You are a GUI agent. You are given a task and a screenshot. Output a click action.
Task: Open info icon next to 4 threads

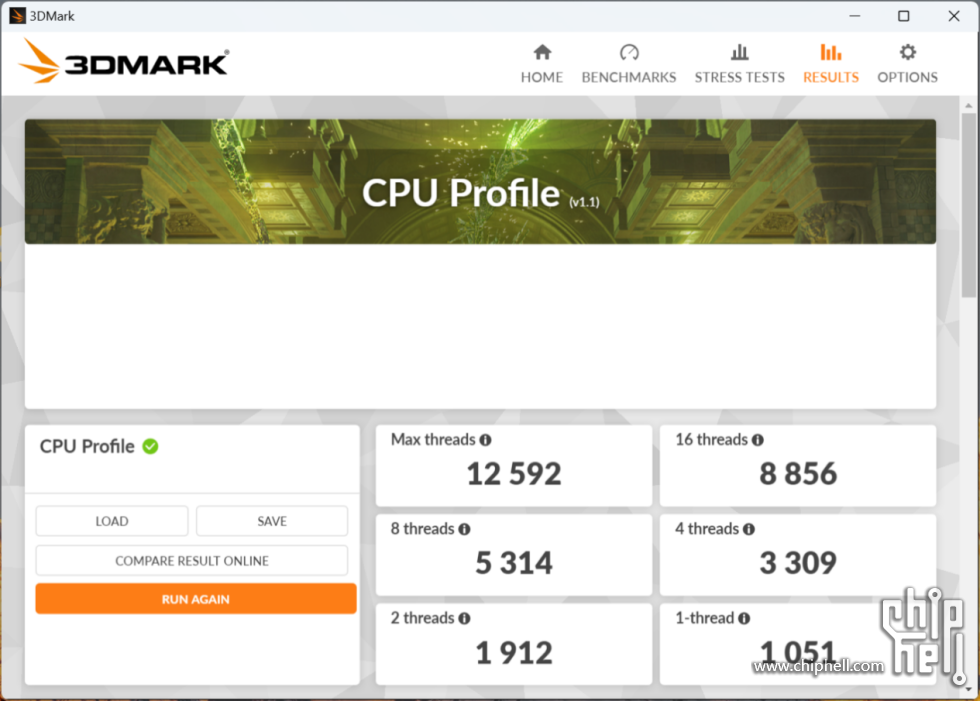point(749,530)
